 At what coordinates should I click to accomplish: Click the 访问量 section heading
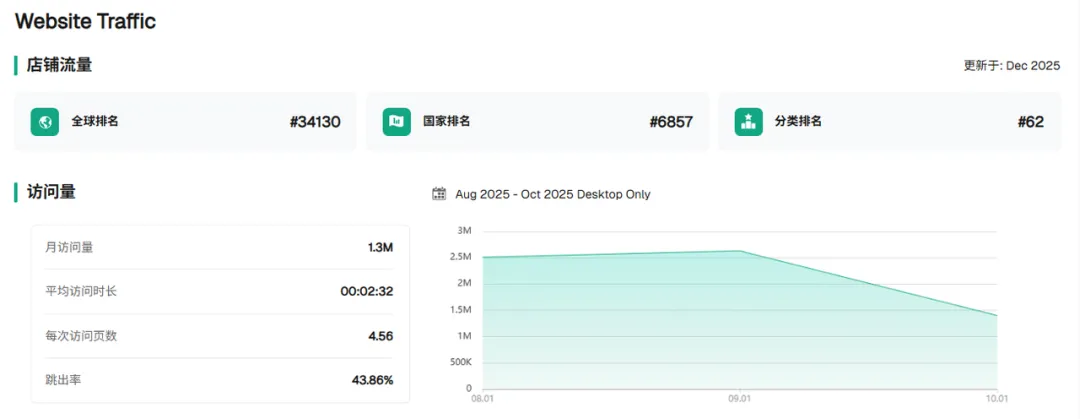coord(51,192)
